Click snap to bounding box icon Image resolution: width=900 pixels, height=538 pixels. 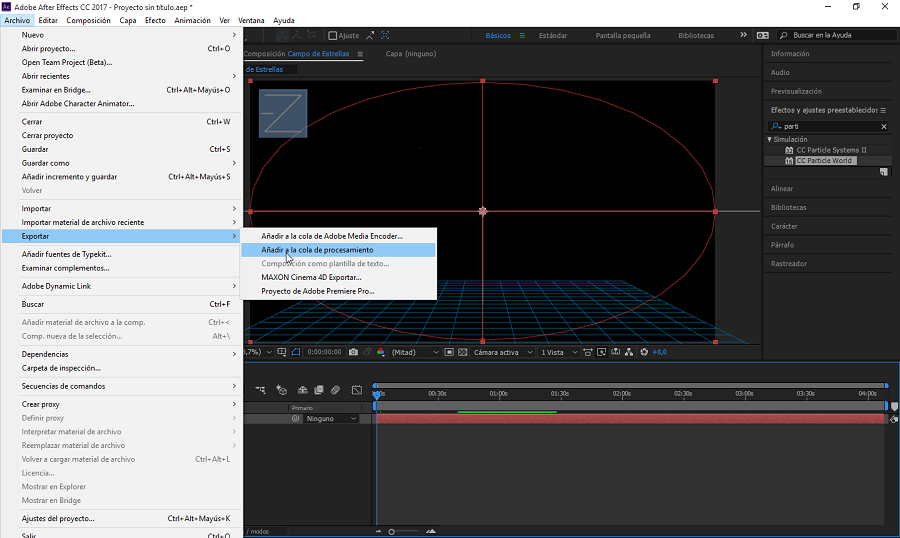tap(385, 36)
